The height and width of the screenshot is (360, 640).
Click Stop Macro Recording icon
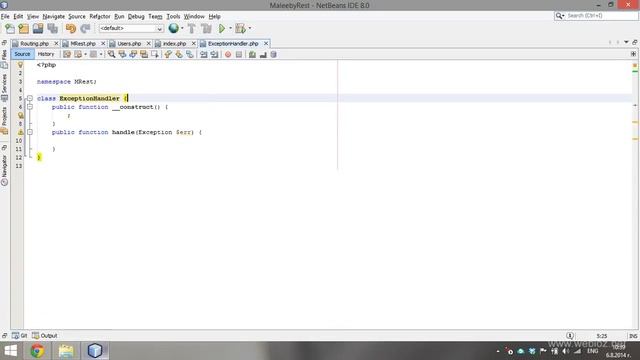[x=239, y=54]
